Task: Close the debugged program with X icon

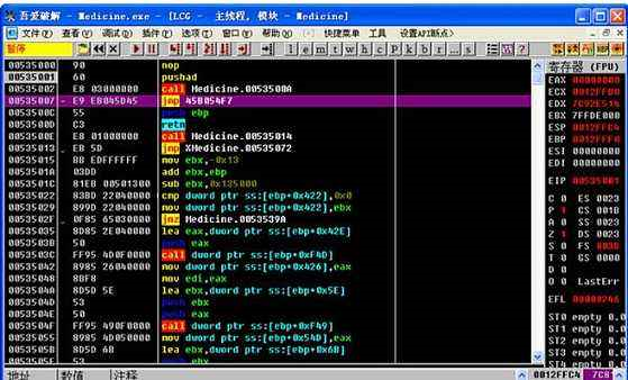Action: coord(114,49)
